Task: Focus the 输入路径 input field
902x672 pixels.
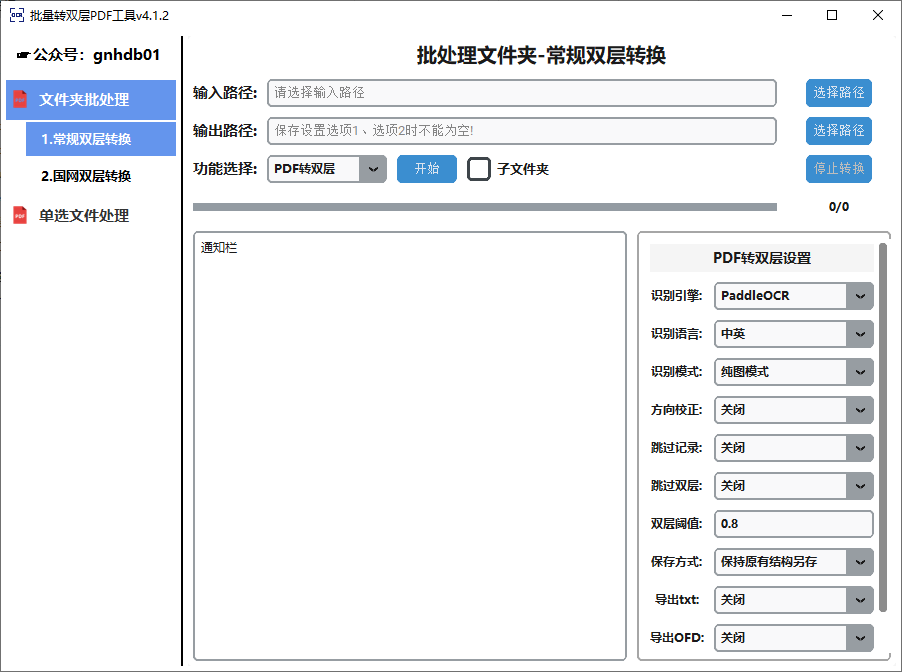Action: click(522, 93)
